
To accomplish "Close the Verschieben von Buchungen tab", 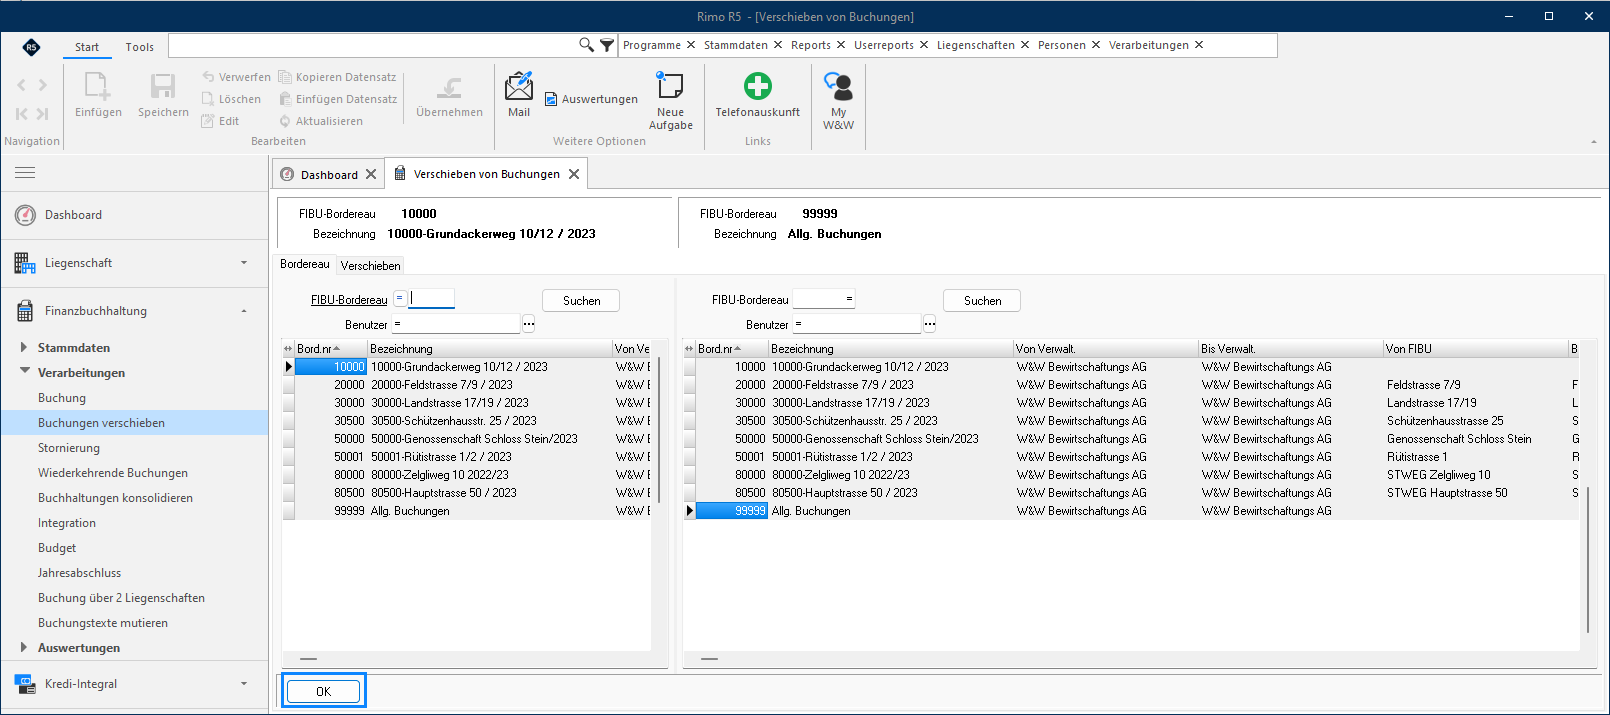I will pyautogui.click(x=574, y=174).
